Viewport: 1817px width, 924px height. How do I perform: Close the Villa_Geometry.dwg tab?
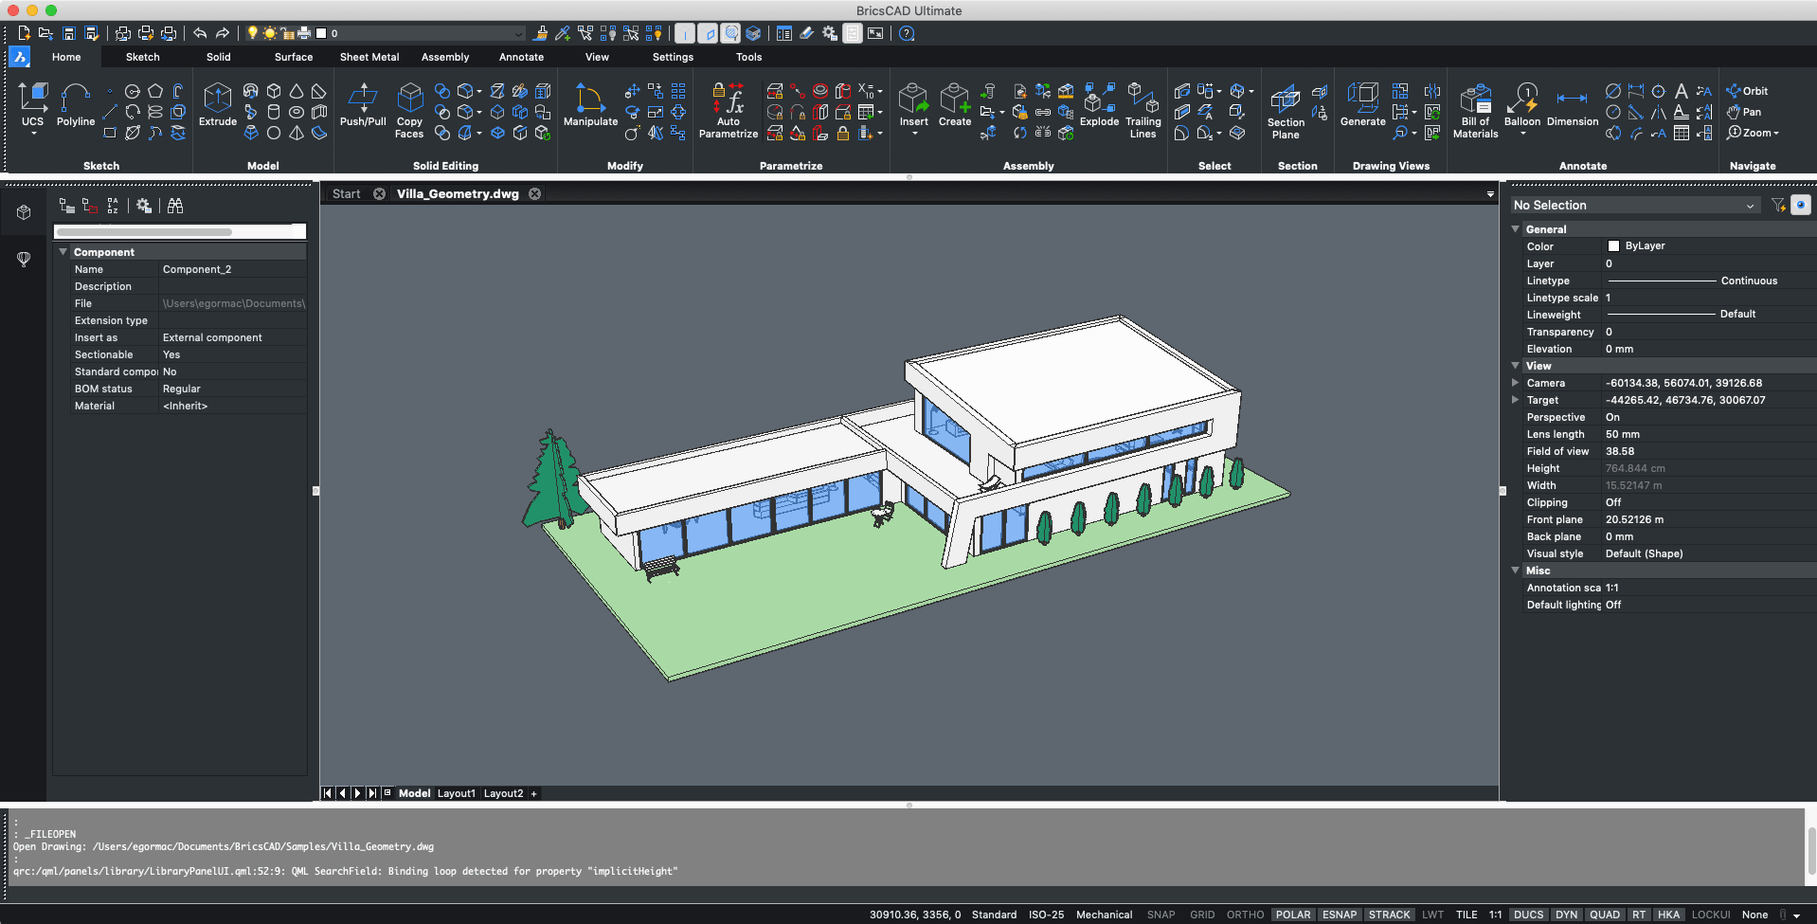pos(535,194)
